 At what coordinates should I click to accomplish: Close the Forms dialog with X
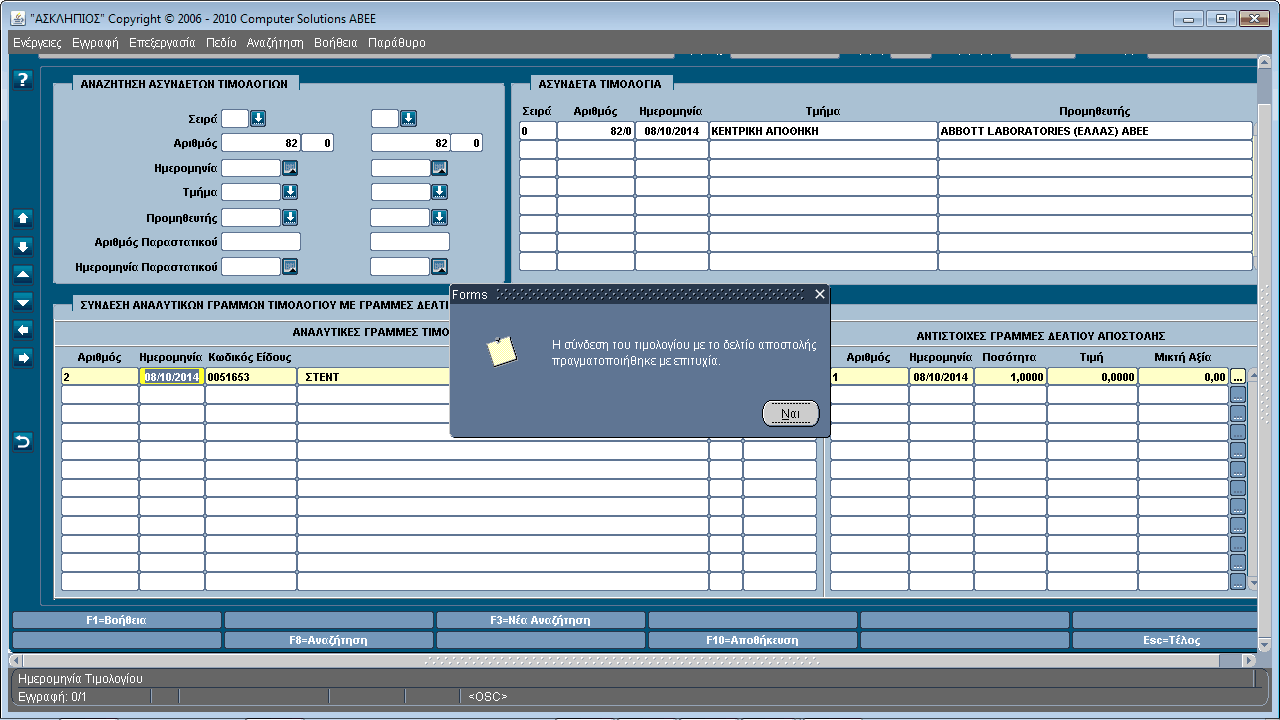pyautogui.click(x=820, y=294)
